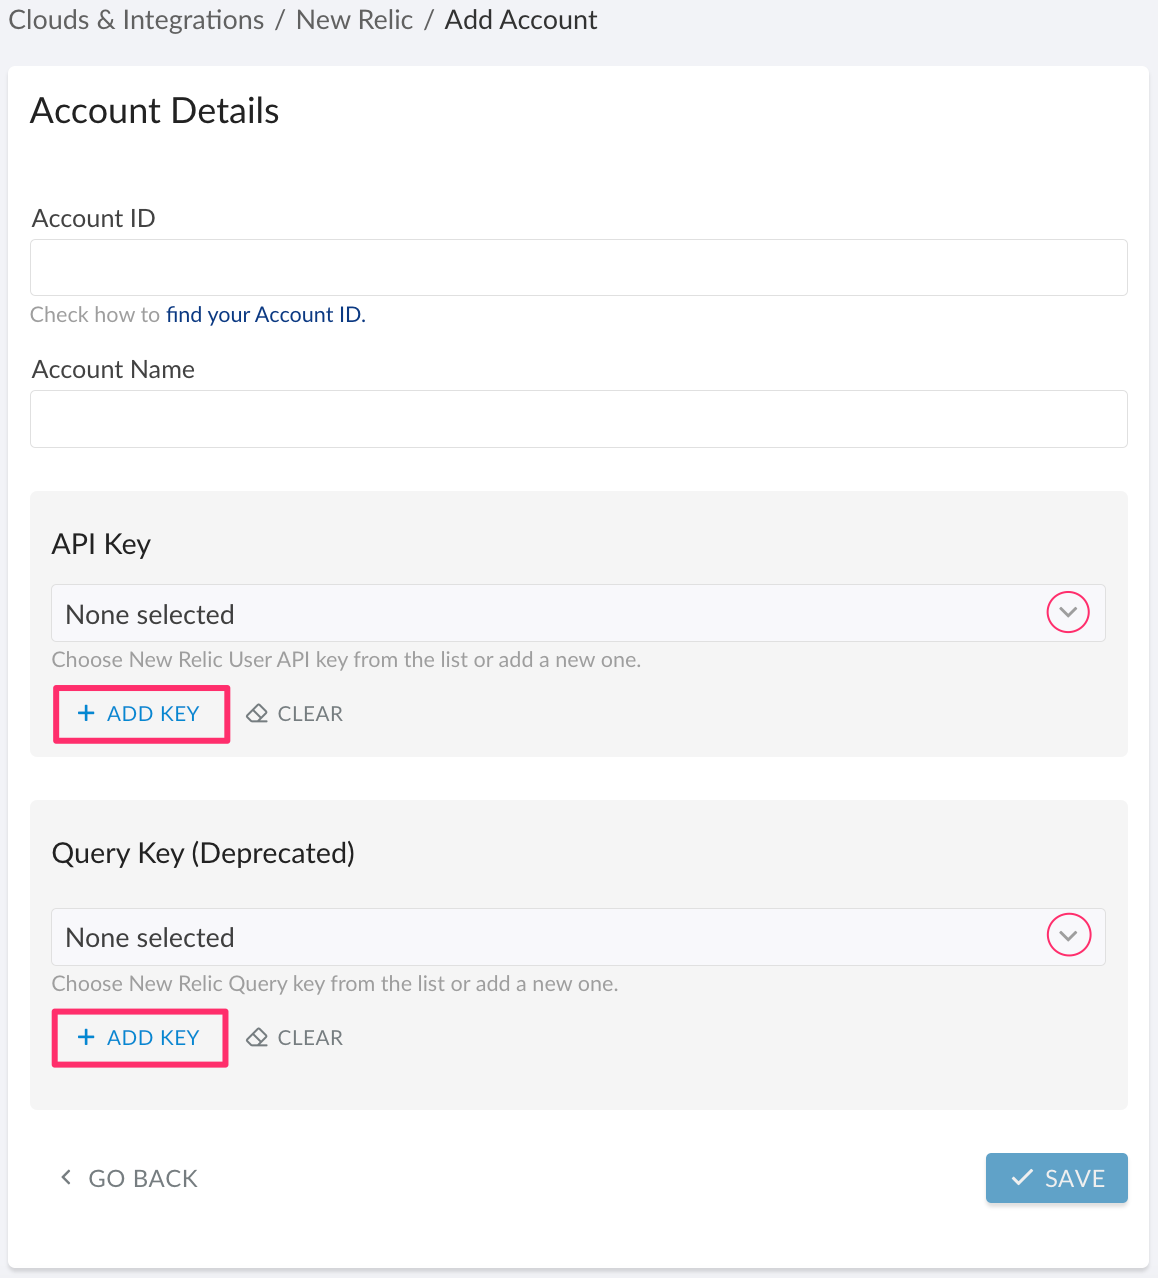
Task: Click the circled chevron on the API Key selector
Action: pos(1067,611)
